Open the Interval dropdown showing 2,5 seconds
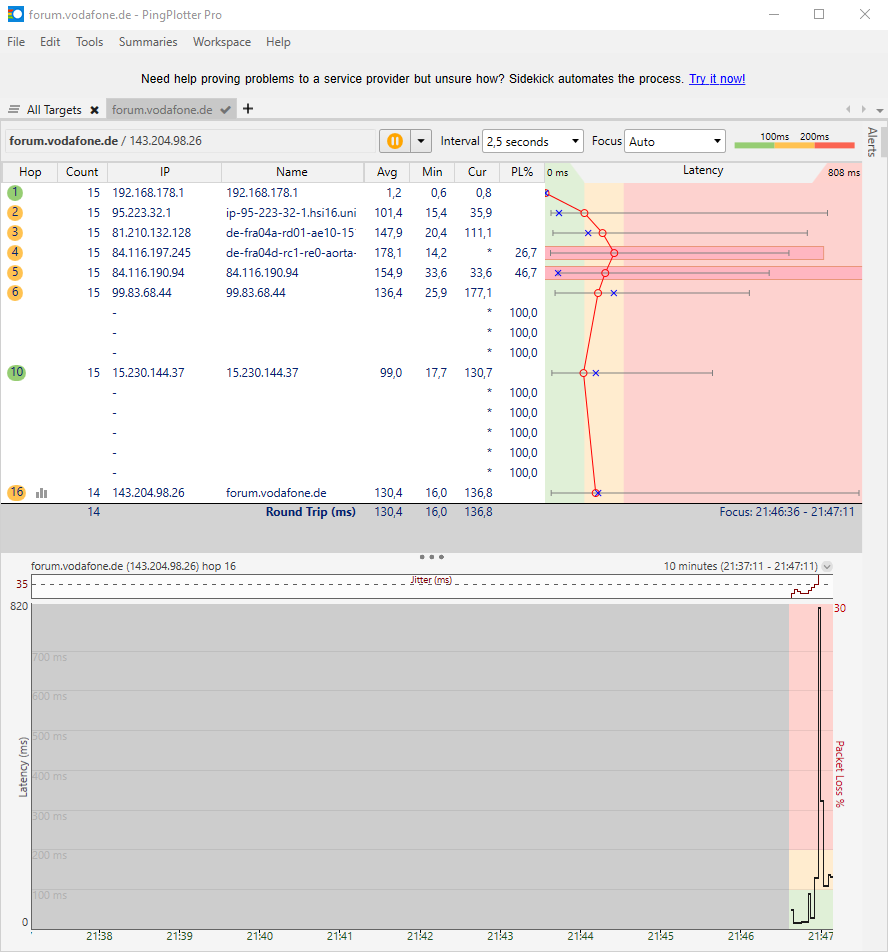The image size is (888, 952). (x=533, y=141)
